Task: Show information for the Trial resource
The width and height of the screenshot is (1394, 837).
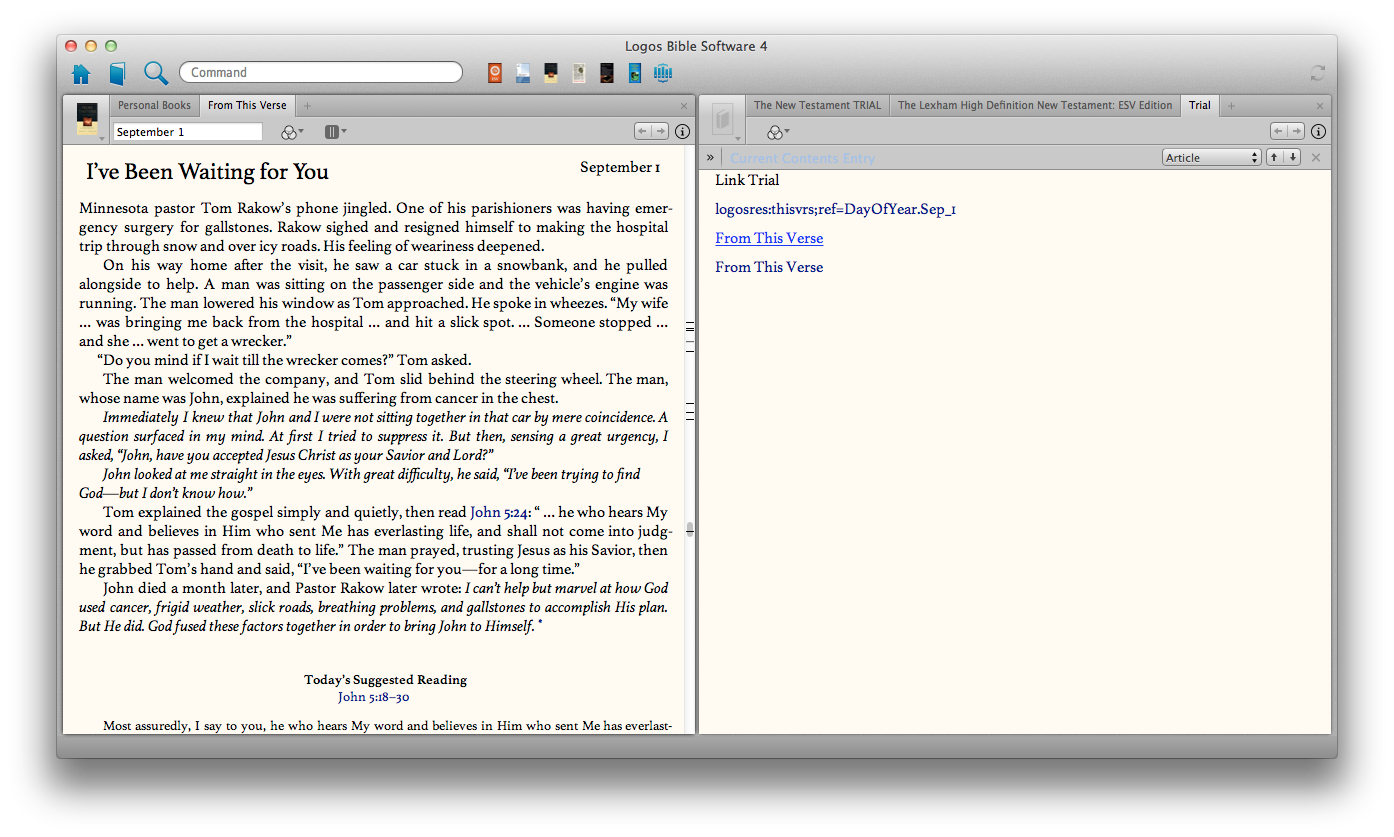Action: (1319, 132)
